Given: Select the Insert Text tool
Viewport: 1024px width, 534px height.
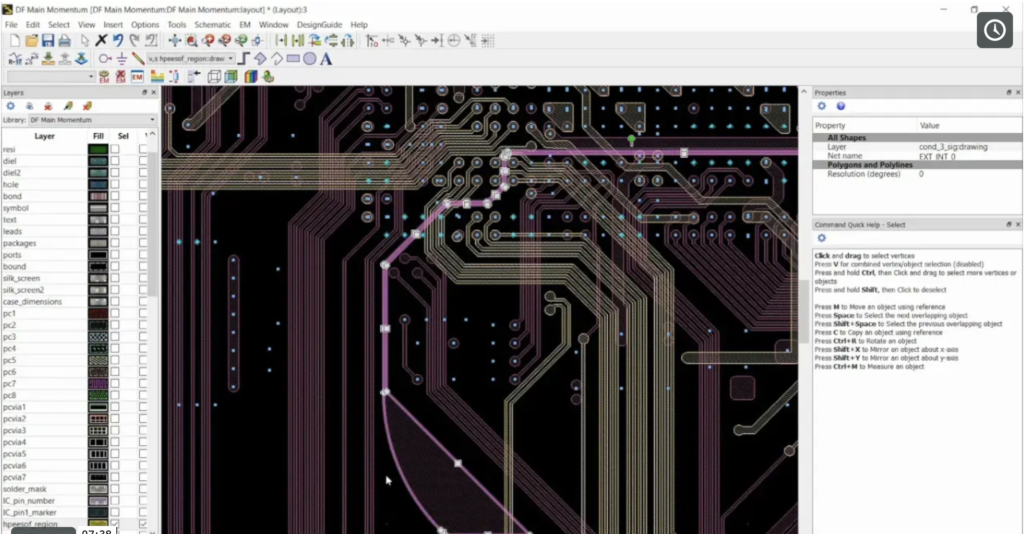Looking at the screenshot, I should (326, 59).
